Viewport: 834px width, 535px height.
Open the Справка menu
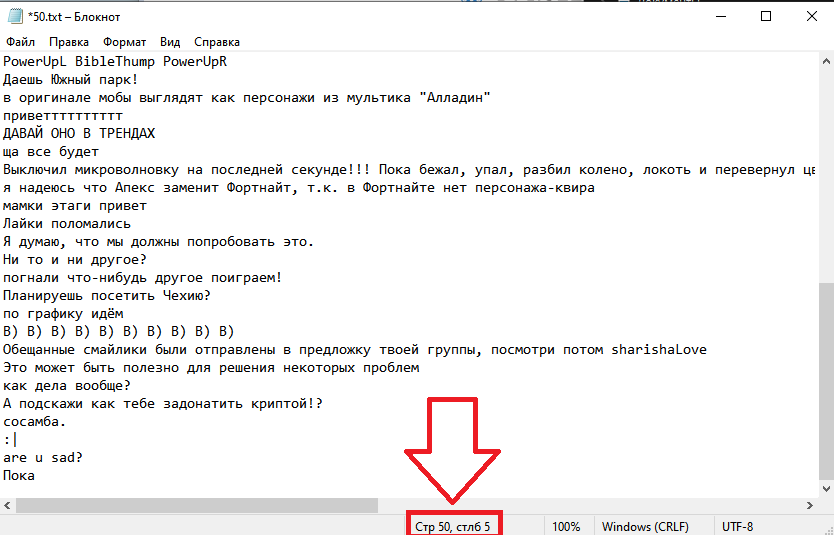217,43
